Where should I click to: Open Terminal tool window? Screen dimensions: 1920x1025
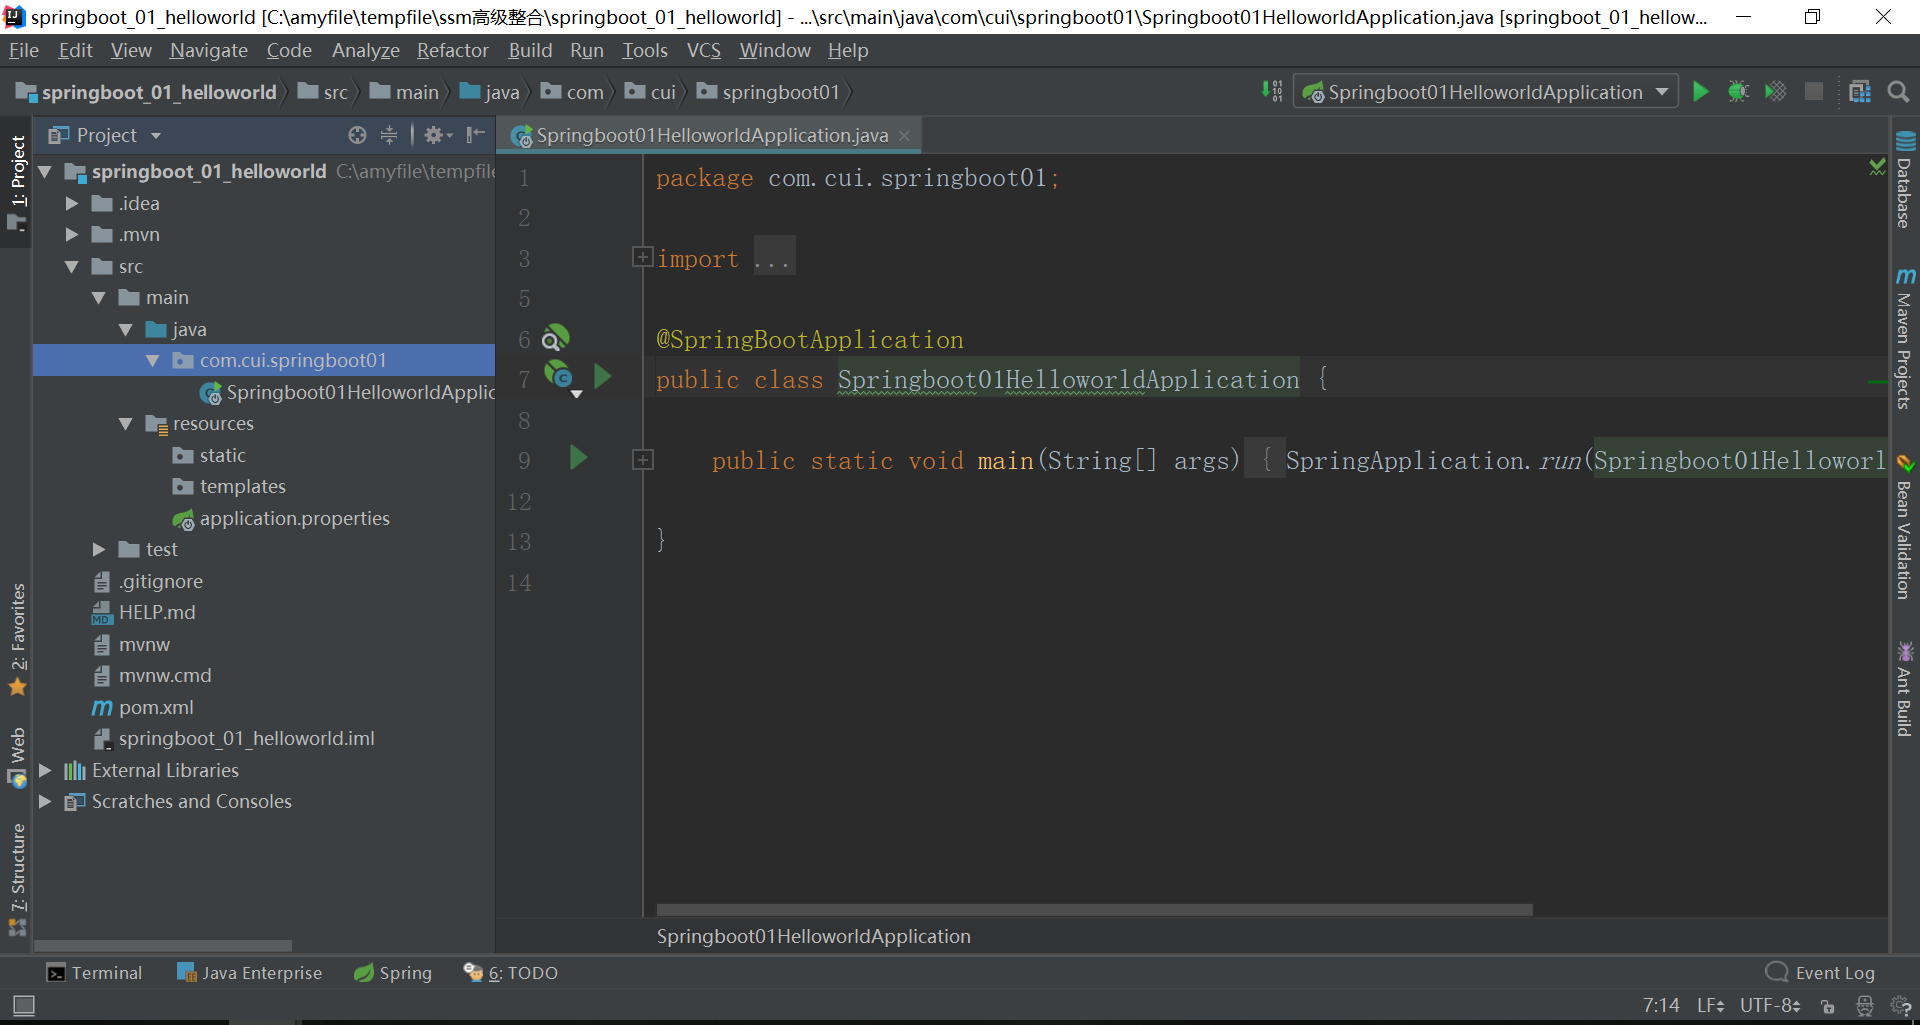[x=95, y=973]
